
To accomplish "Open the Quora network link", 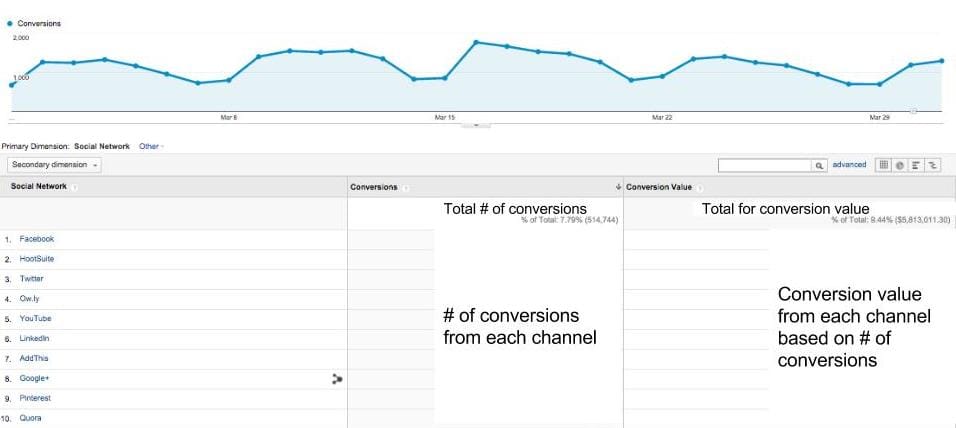I will 30,418.
